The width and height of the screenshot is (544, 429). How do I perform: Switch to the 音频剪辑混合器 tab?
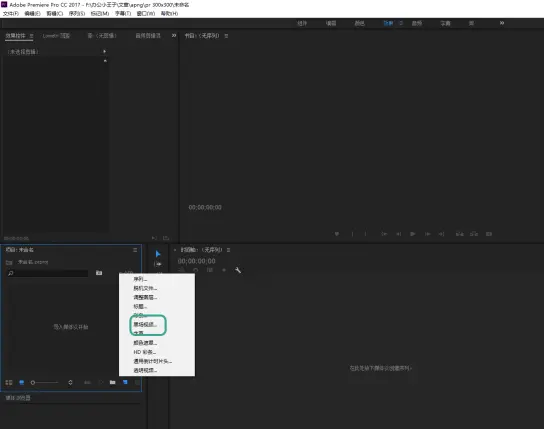(x=148, y=36)
